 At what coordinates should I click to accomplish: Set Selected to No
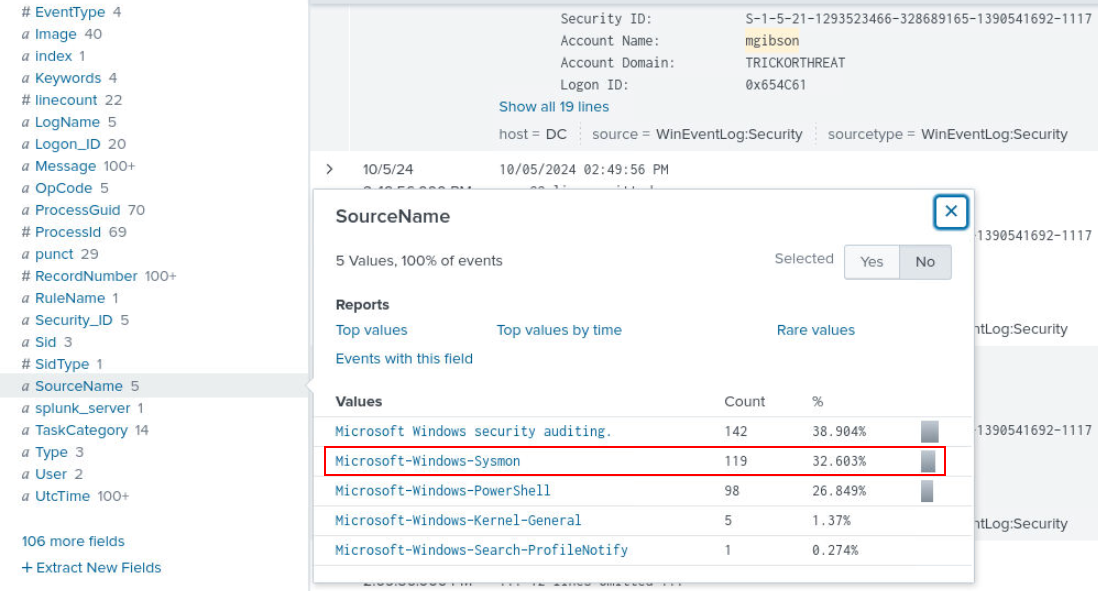pyautogui.click(x=925, y=262)
